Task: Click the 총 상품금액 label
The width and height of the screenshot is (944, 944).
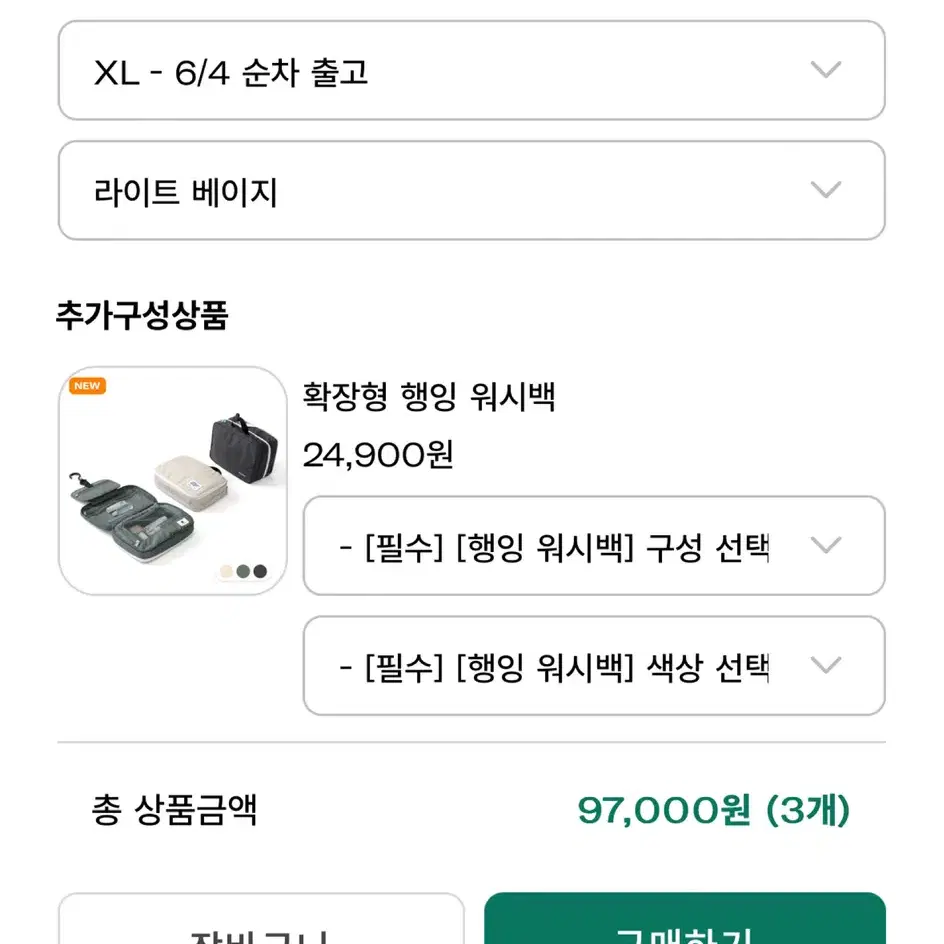Action: click(x=174, y=810)
